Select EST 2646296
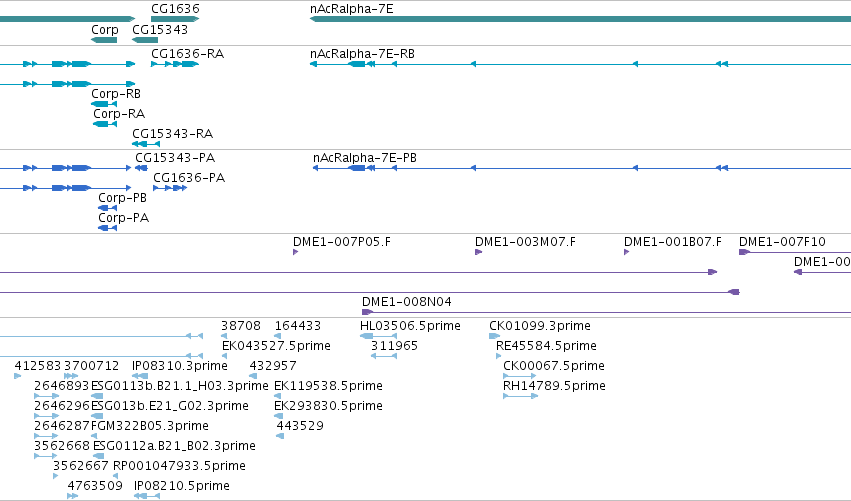 (x=61, y=406)
